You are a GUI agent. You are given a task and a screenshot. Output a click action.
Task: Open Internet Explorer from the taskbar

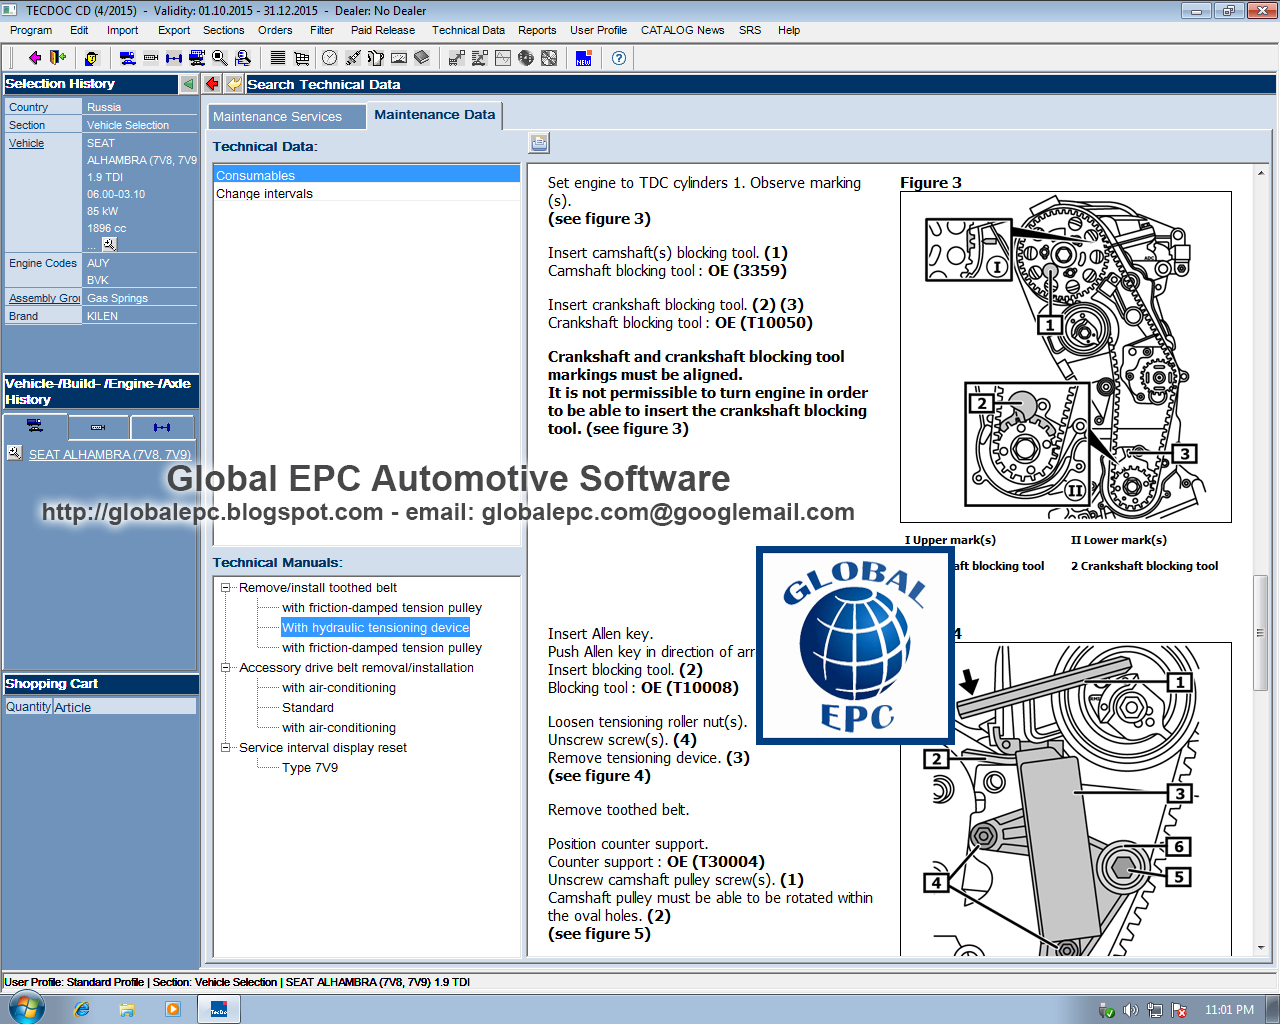tap(82, 1009)
